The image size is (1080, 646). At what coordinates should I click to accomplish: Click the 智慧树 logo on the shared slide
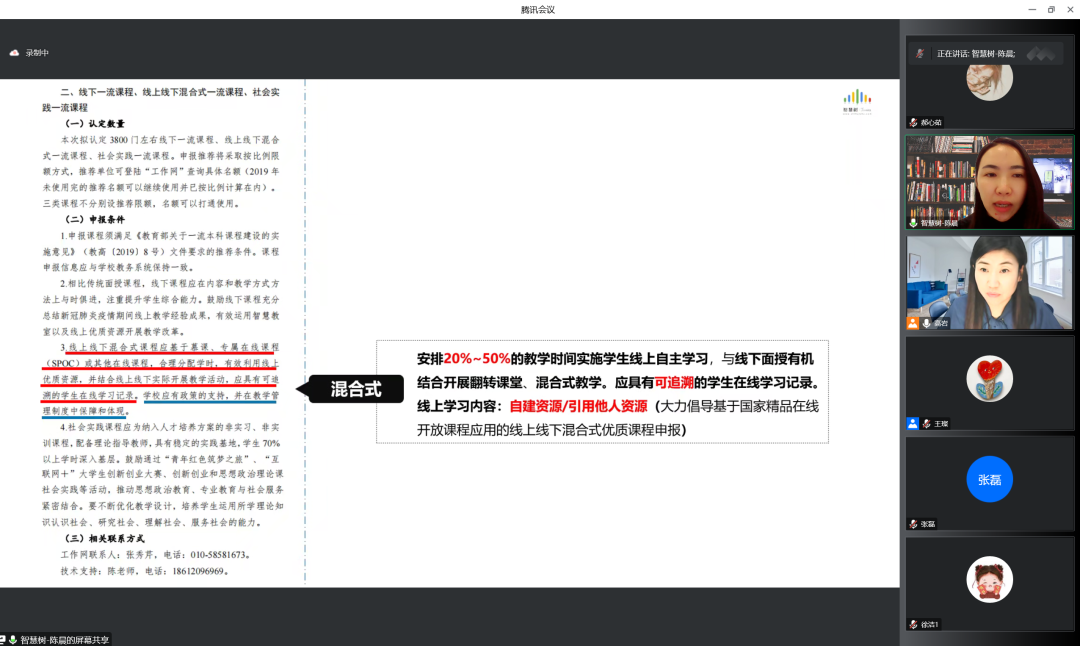coord(857,100)
